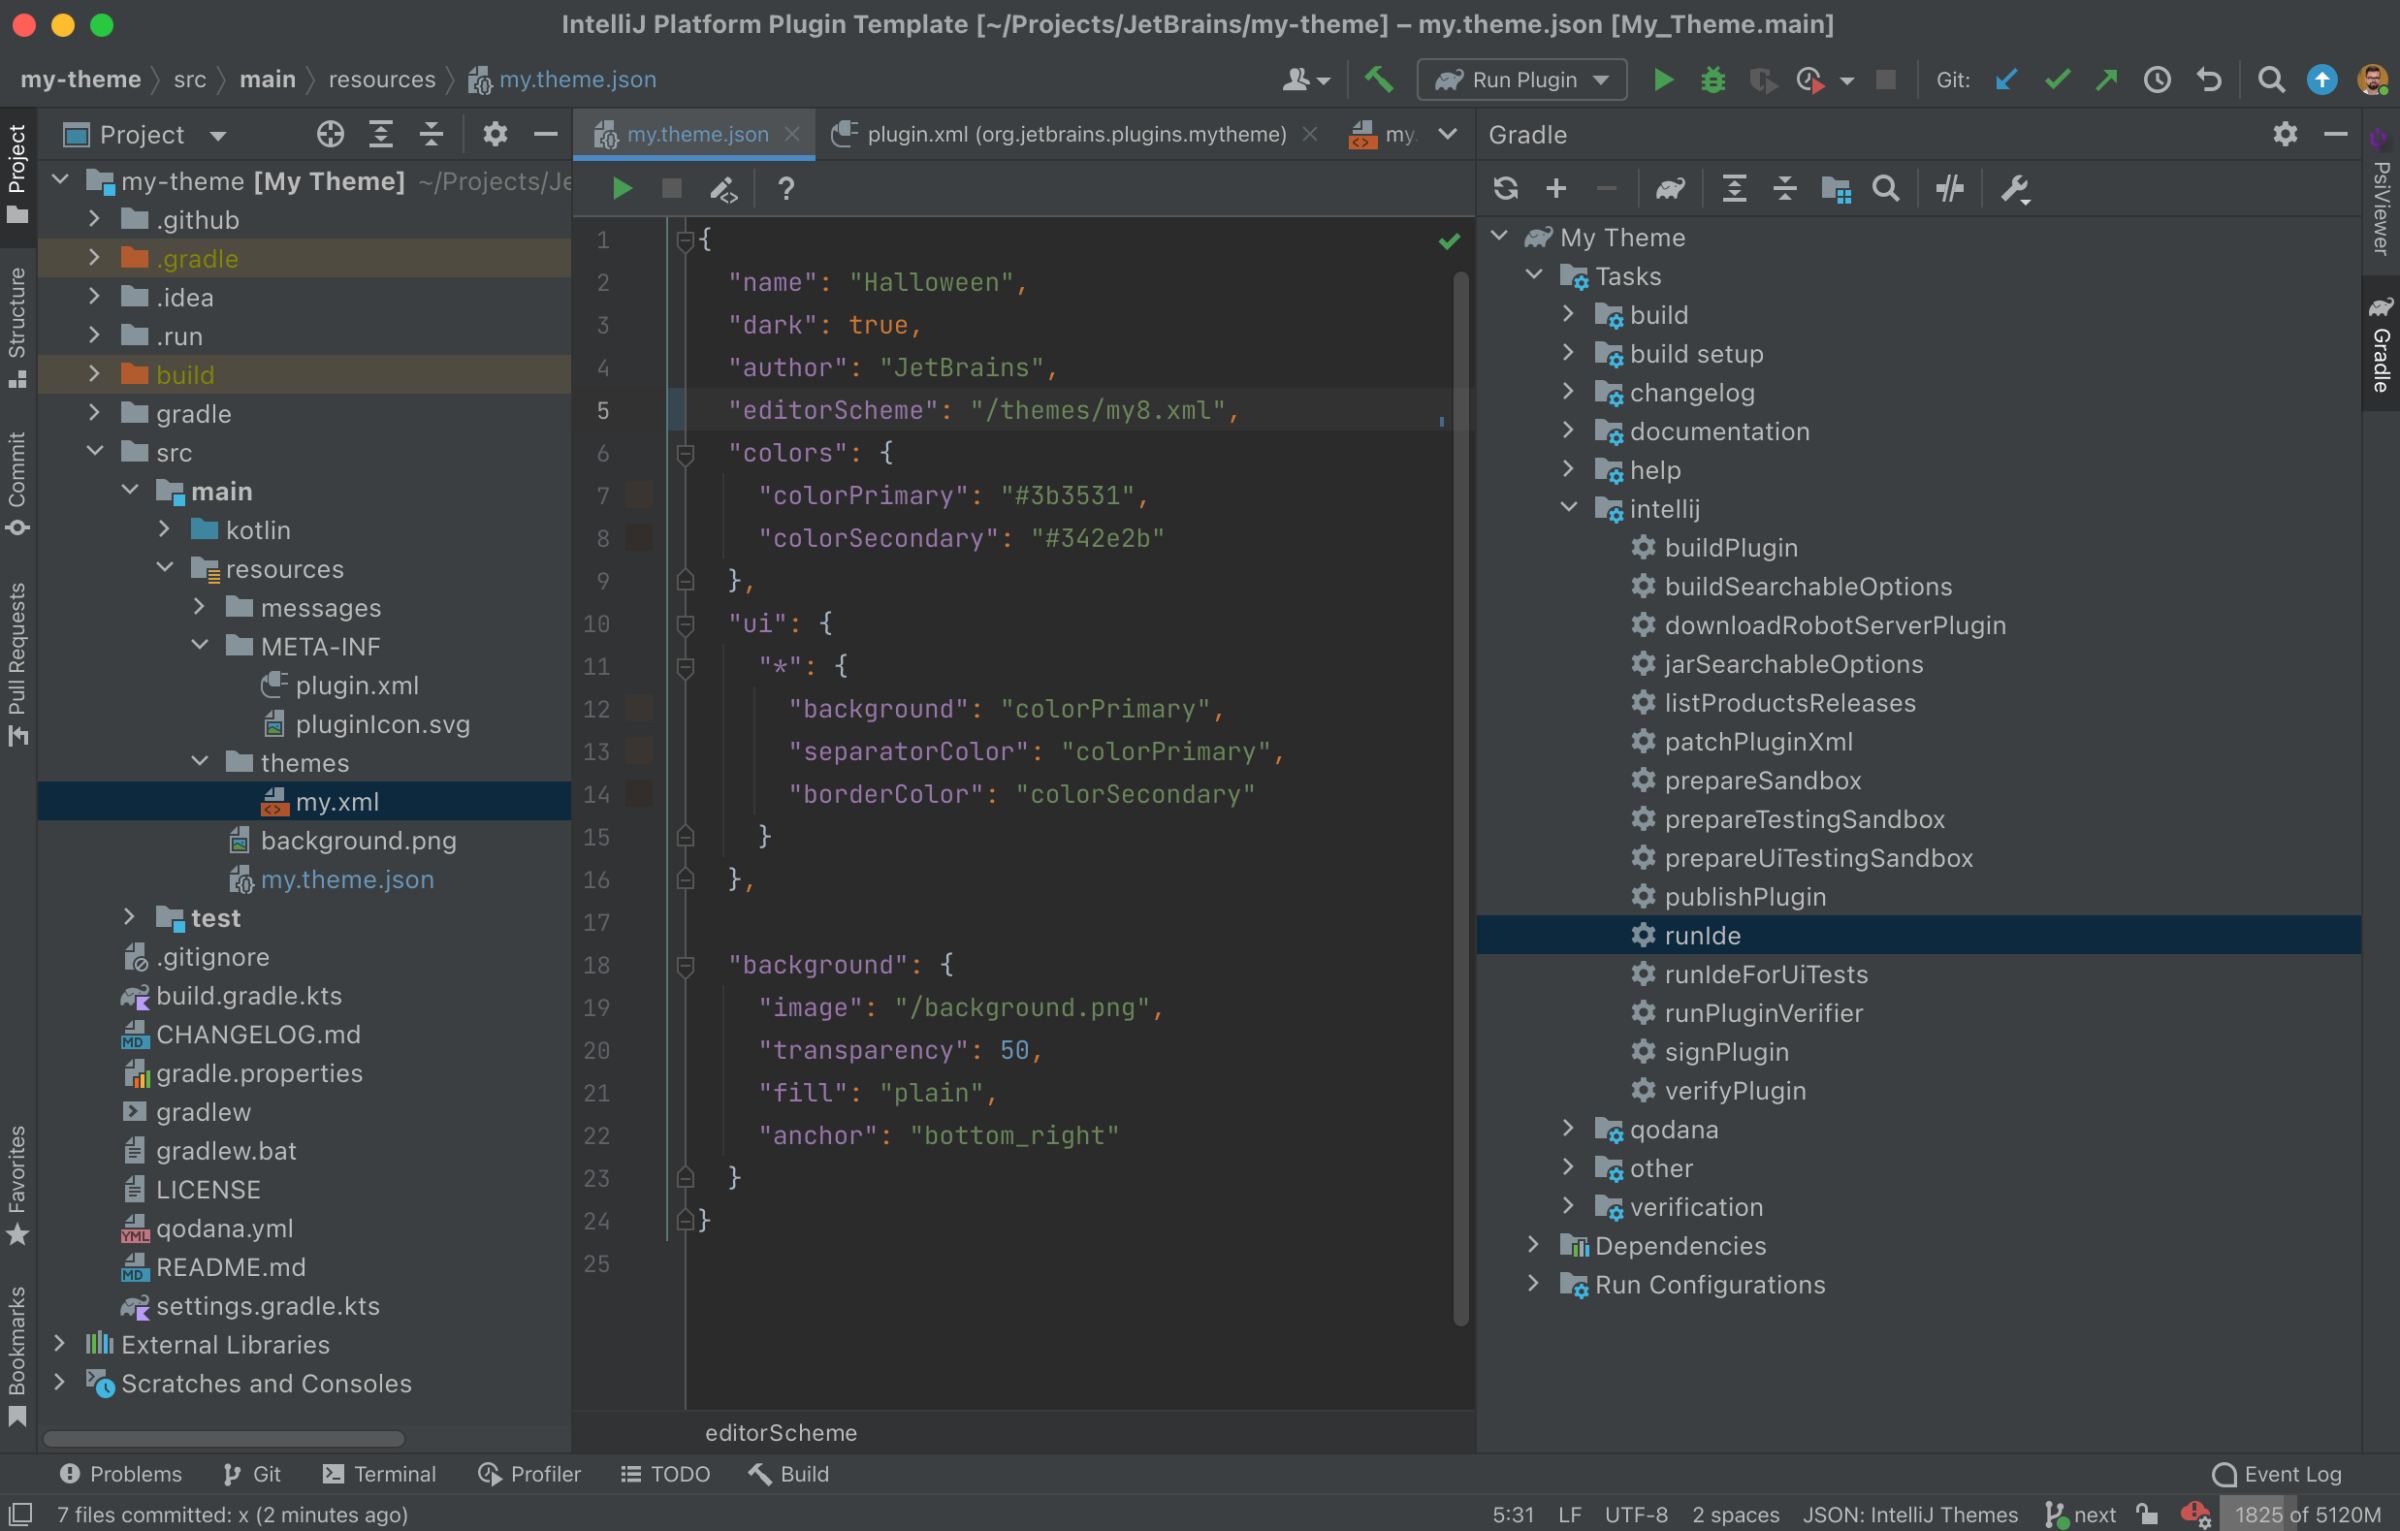Toggle the Structure tool window button

(17, 327)
